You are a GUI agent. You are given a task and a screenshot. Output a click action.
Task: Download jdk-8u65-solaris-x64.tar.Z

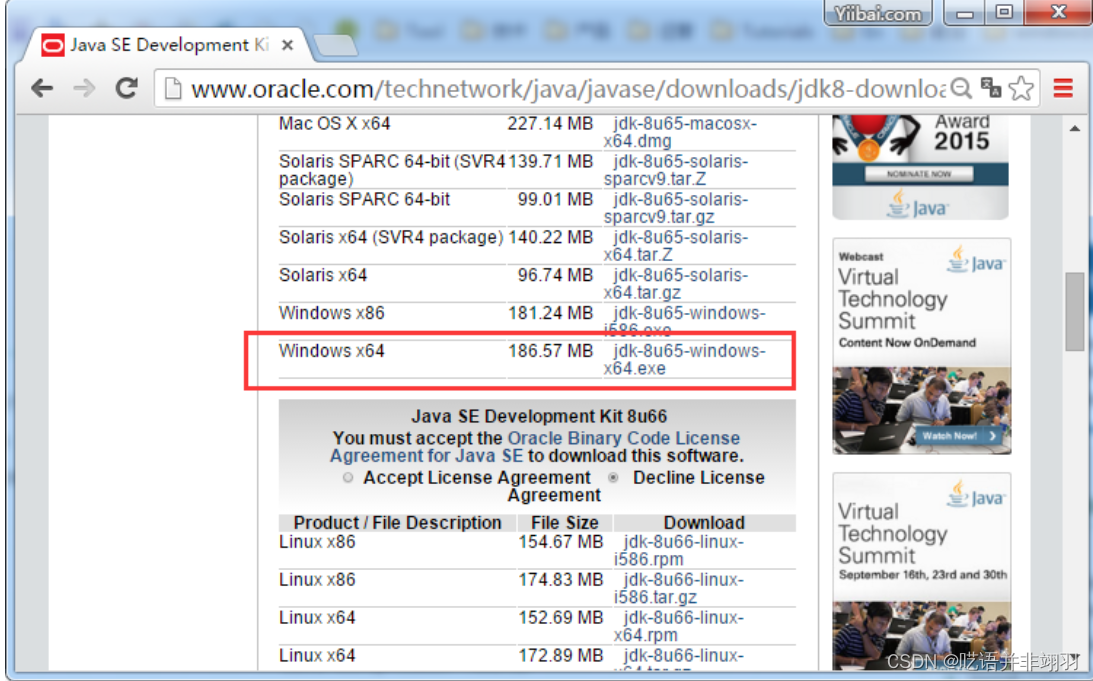[x=675, y=246]
